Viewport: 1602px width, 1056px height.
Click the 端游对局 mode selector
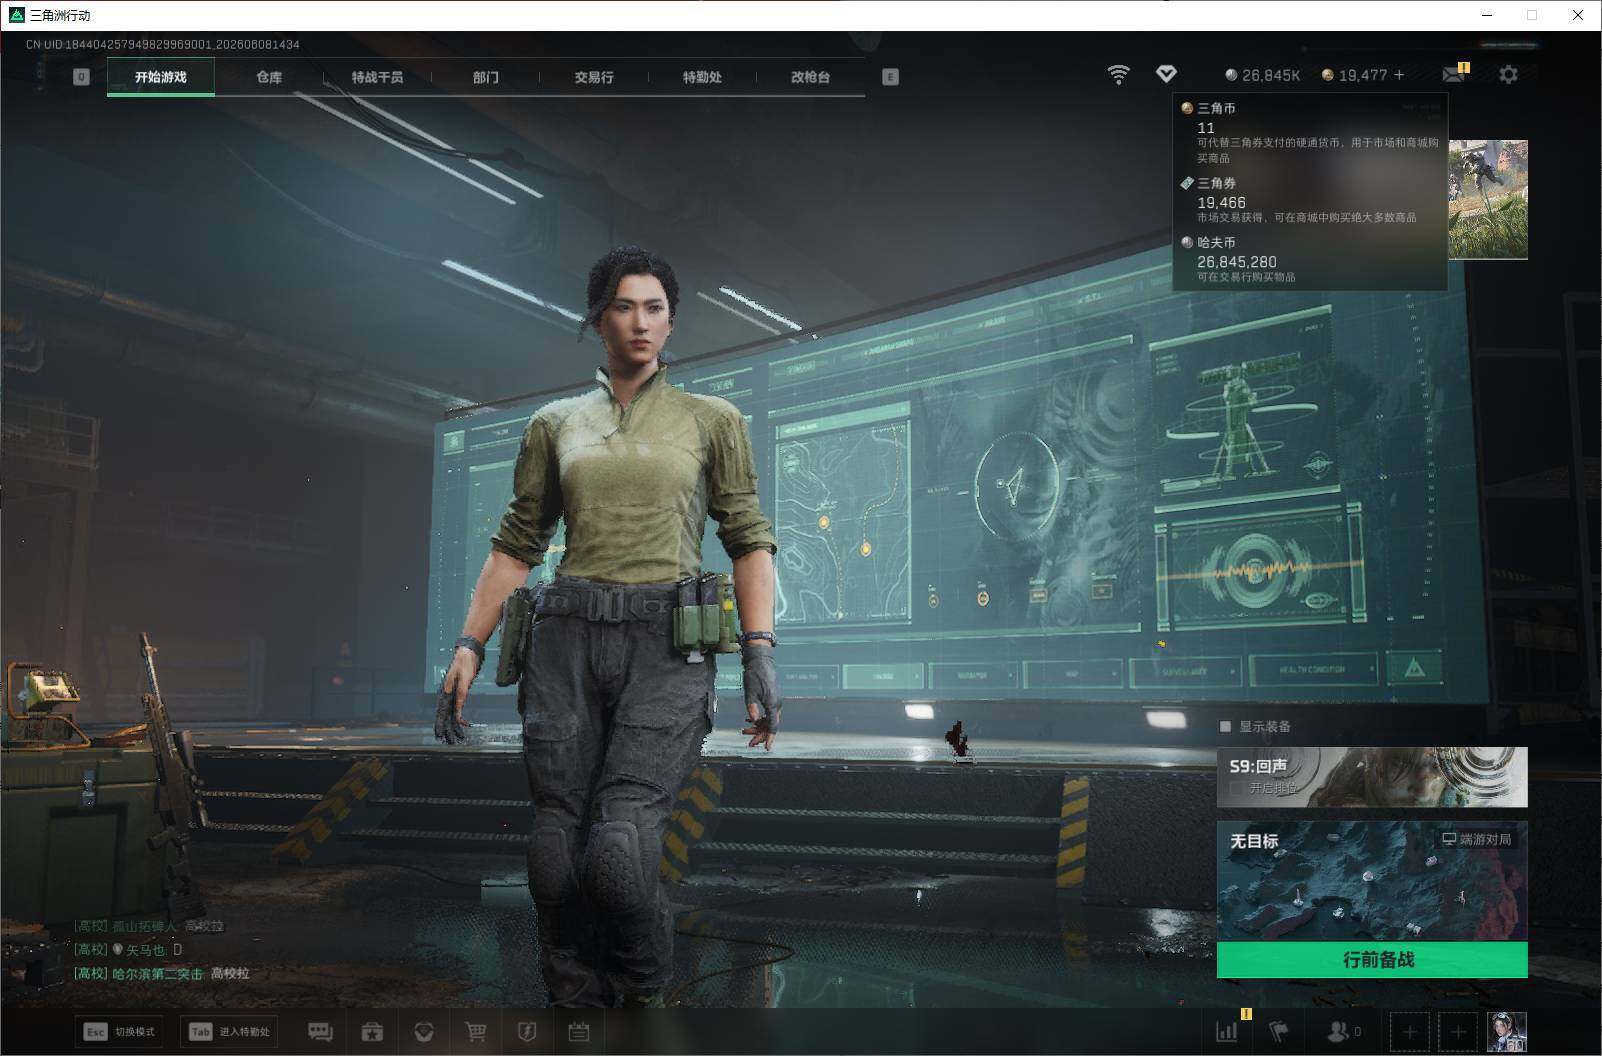point(1477,839)
